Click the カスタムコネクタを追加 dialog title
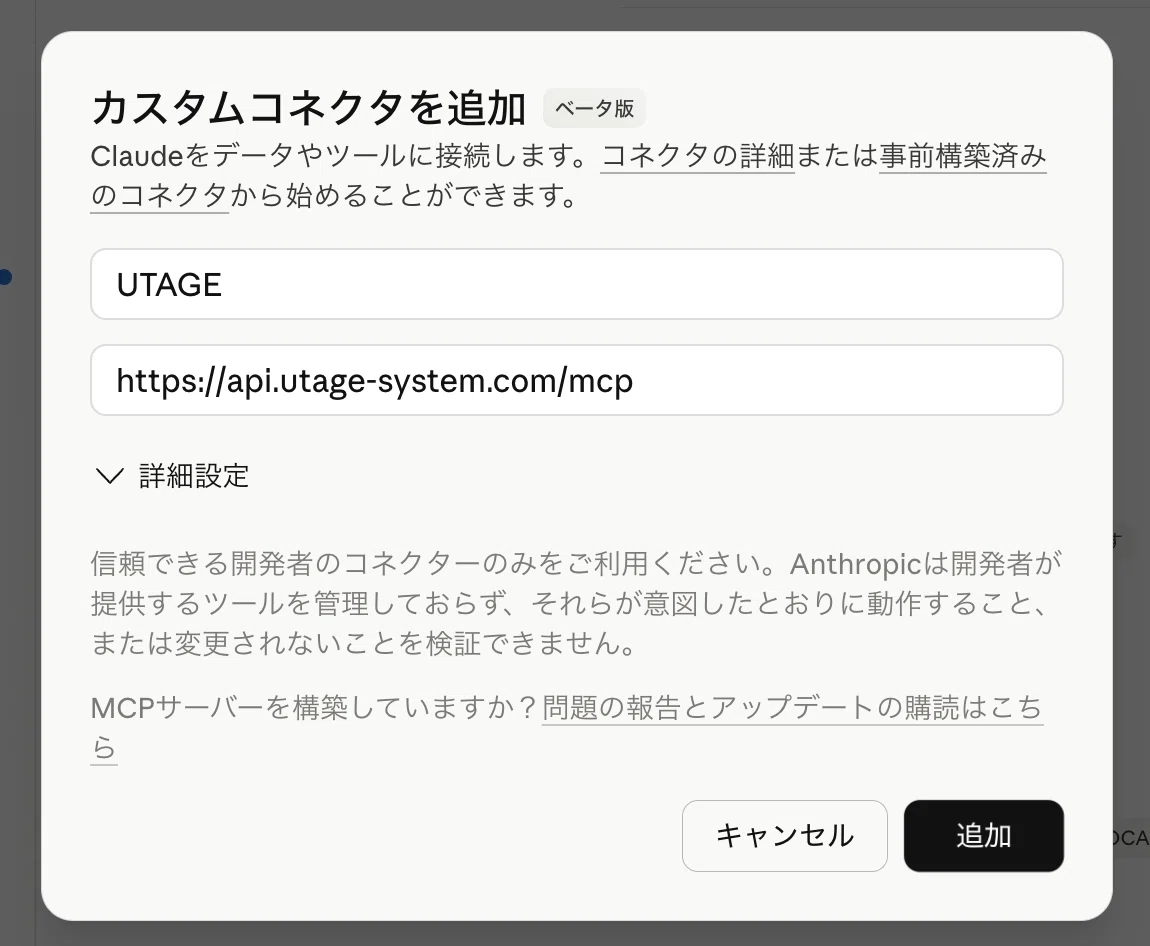Viewport: 1150px width, 946px height. pos(308,108)
